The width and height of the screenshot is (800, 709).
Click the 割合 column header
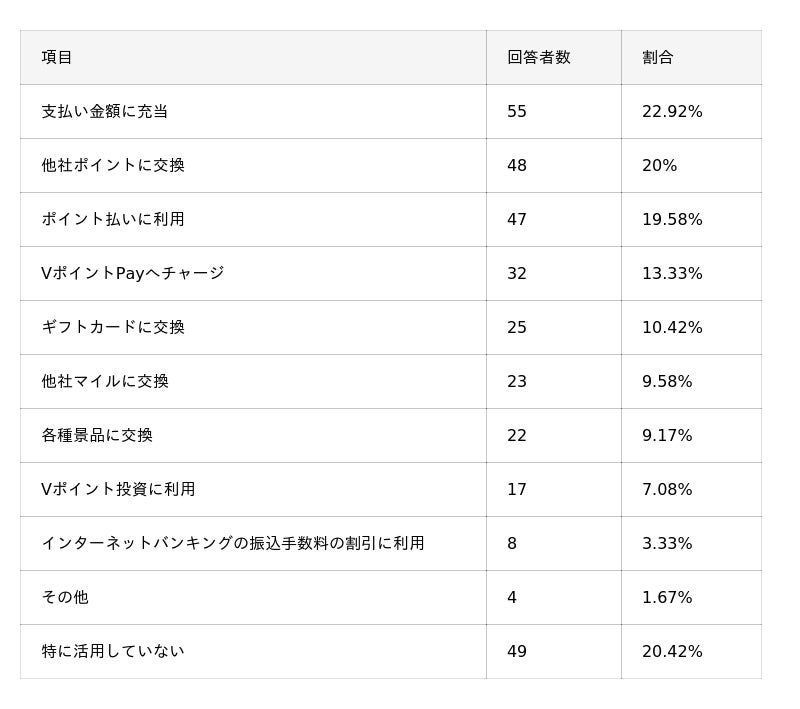658,58
